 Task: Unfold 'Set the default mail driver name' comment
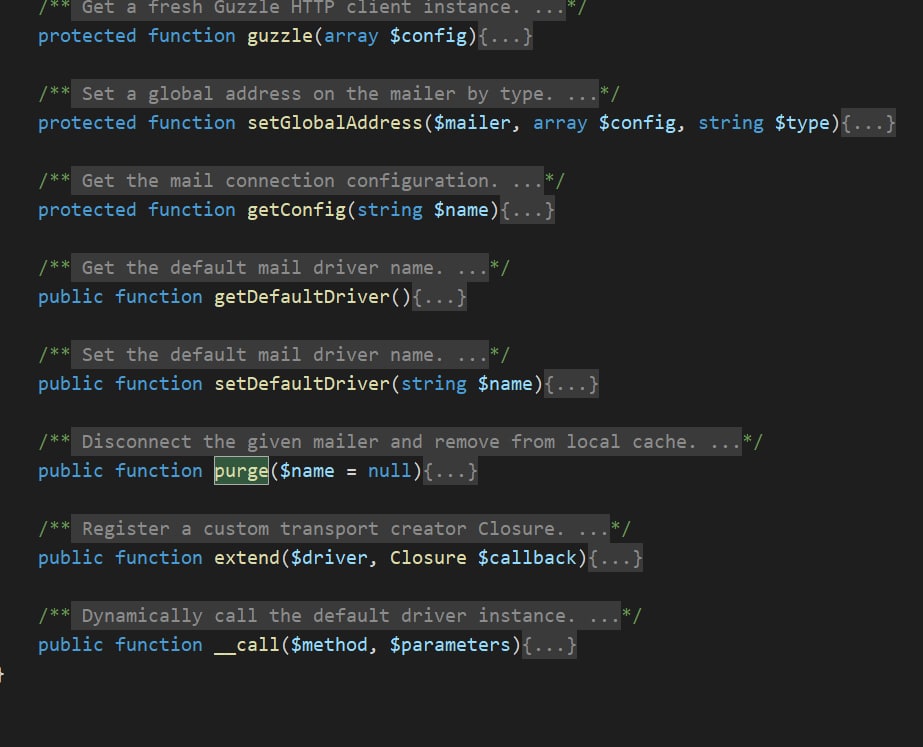pos(280,355)
